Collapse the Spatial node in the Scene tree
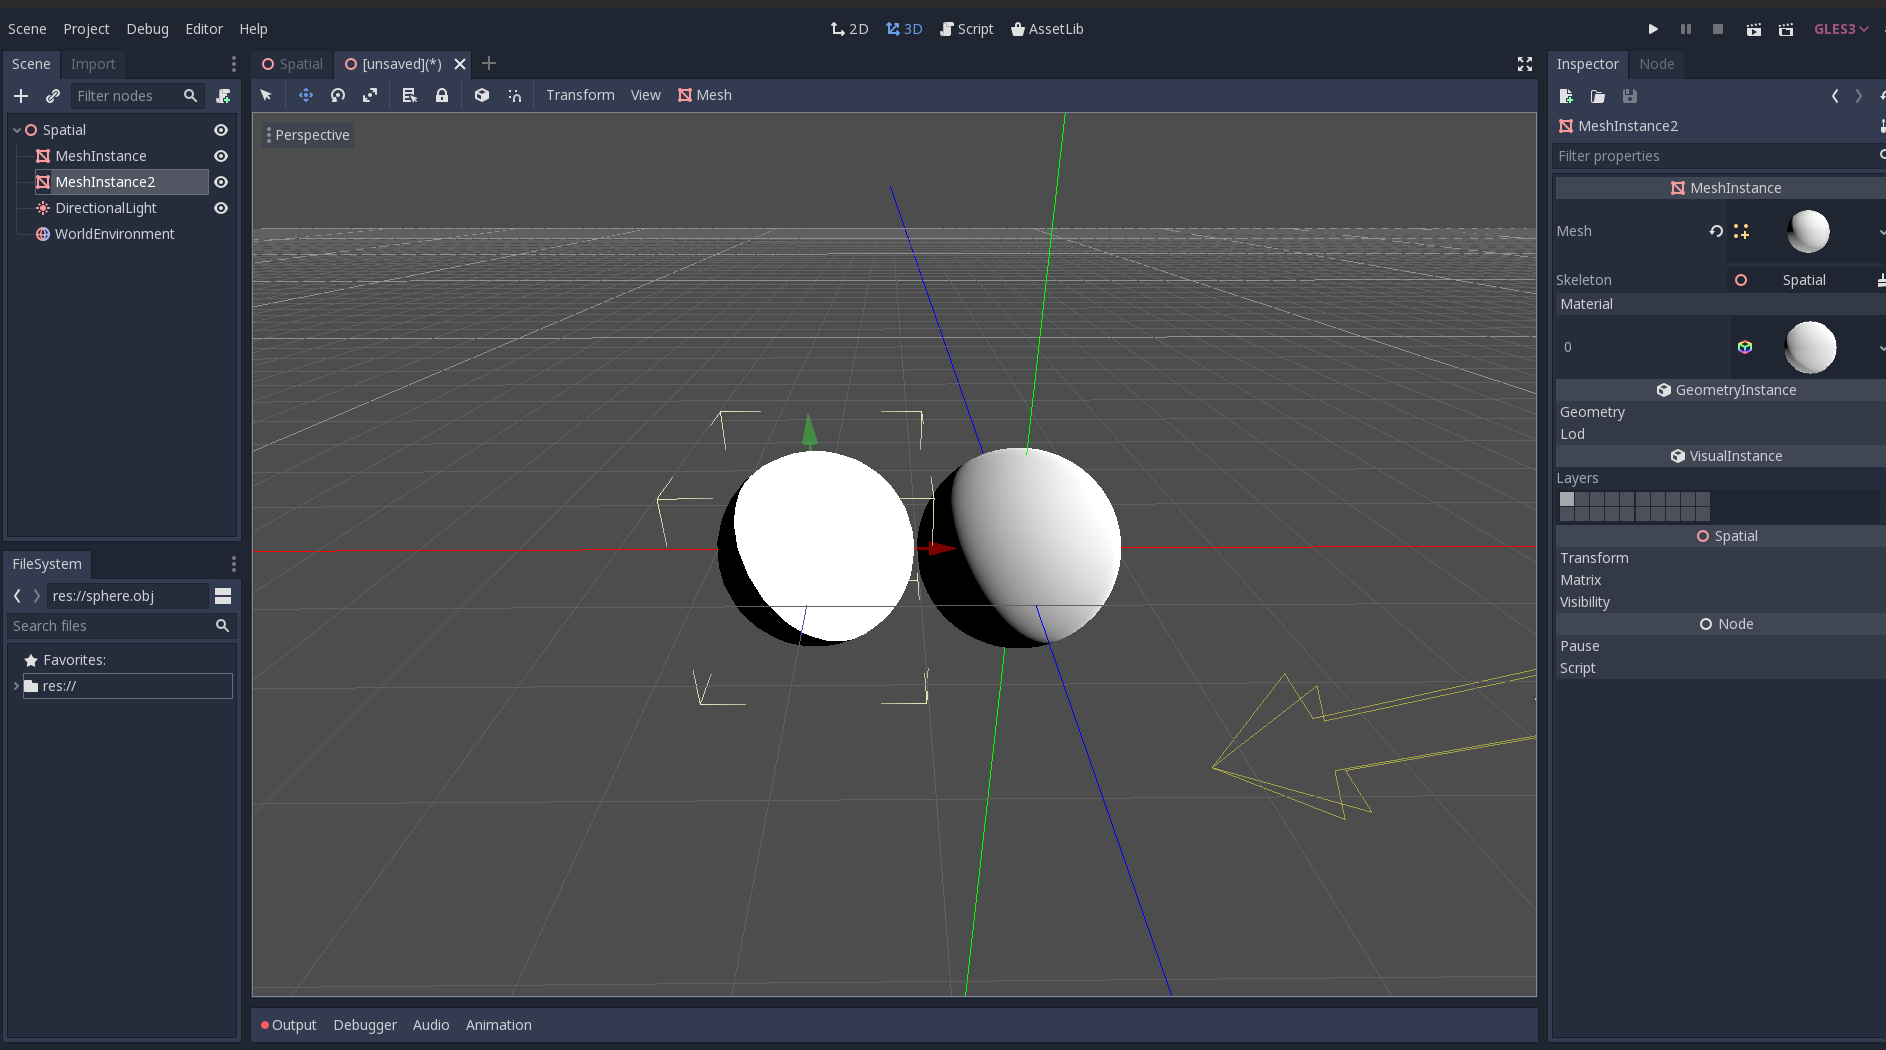The height and width of the screenshot is (1050, 1886). point(16,130)
